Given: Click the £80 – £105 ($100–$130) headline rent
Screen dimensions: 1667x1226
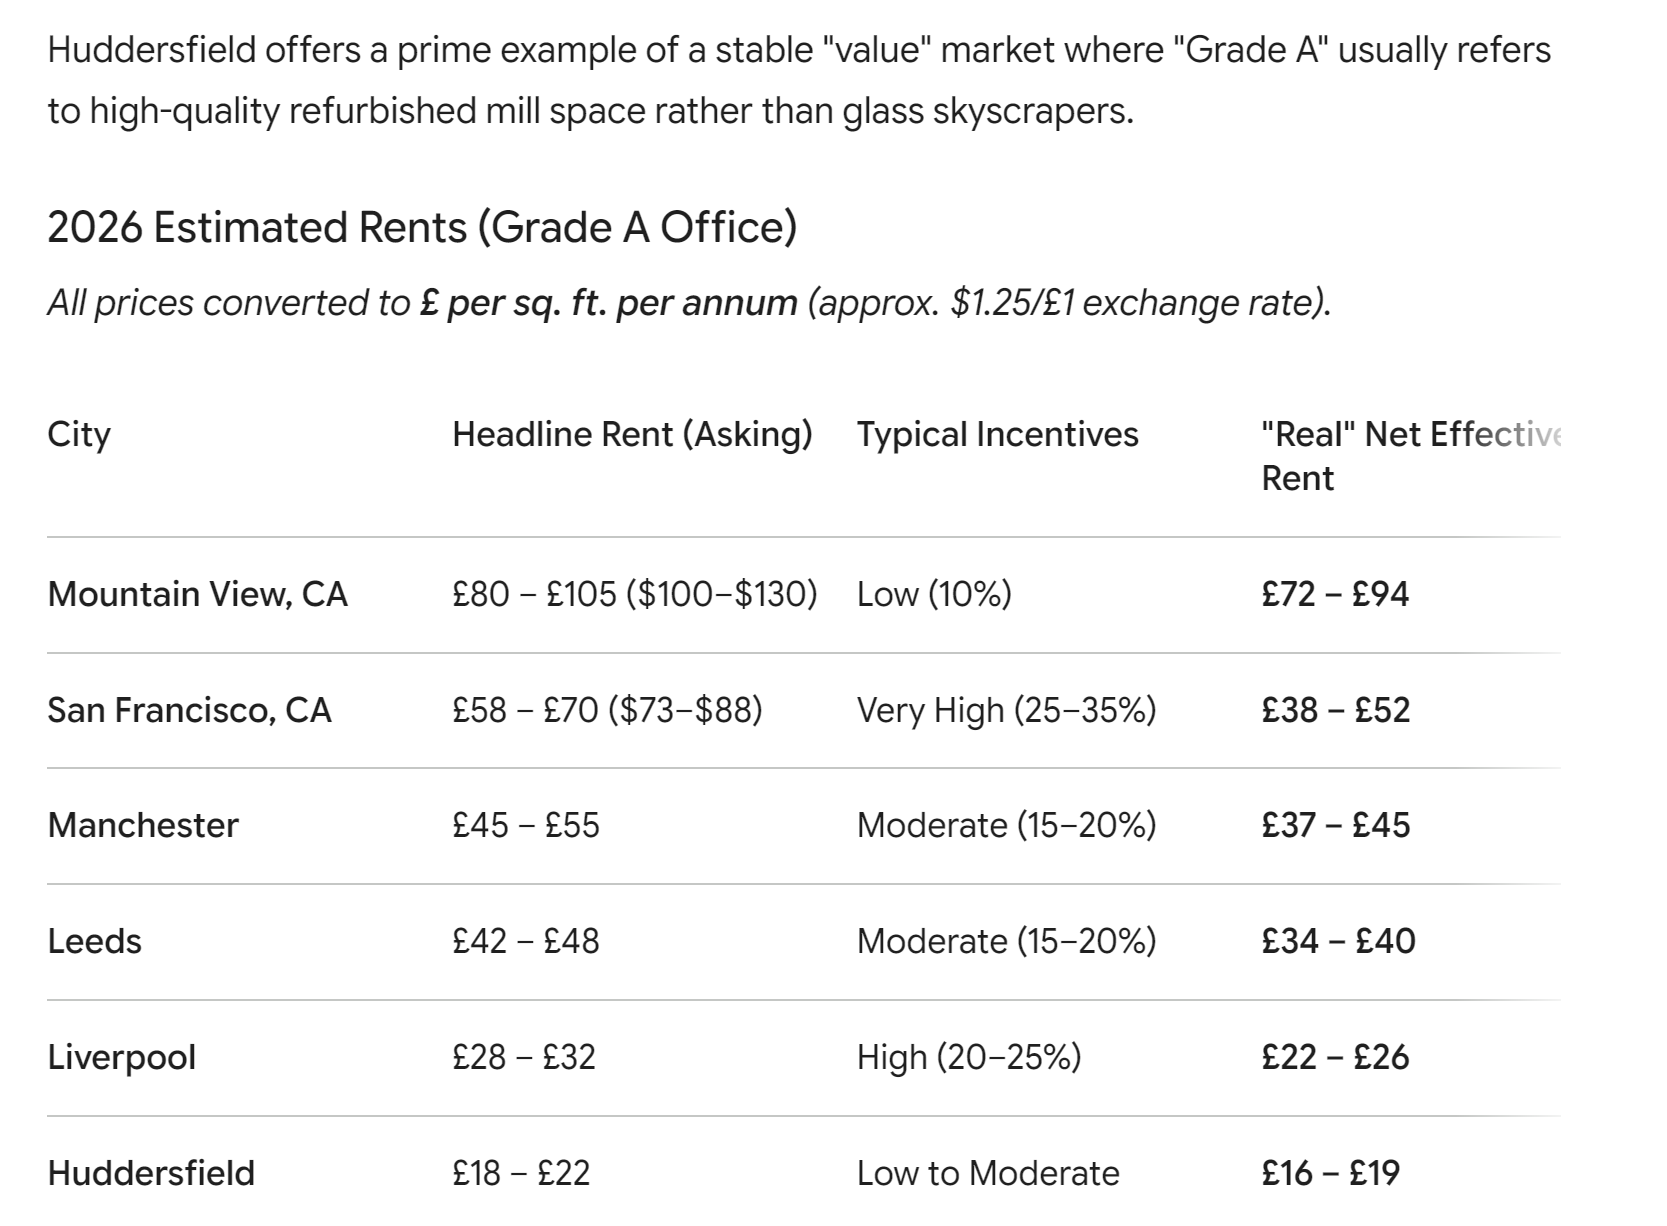Looking at the screenshot, I should point(634,595).
